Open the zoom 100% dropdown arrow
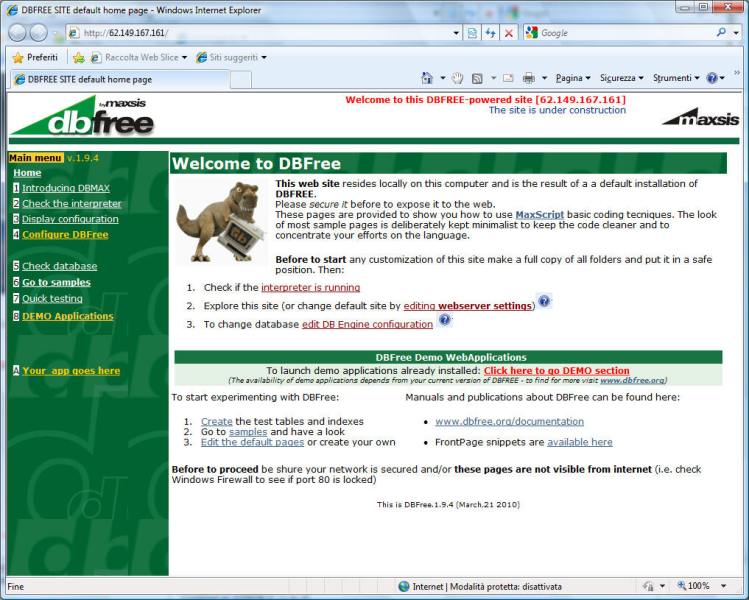The image size is (749, 600). [x=724, y=586]
